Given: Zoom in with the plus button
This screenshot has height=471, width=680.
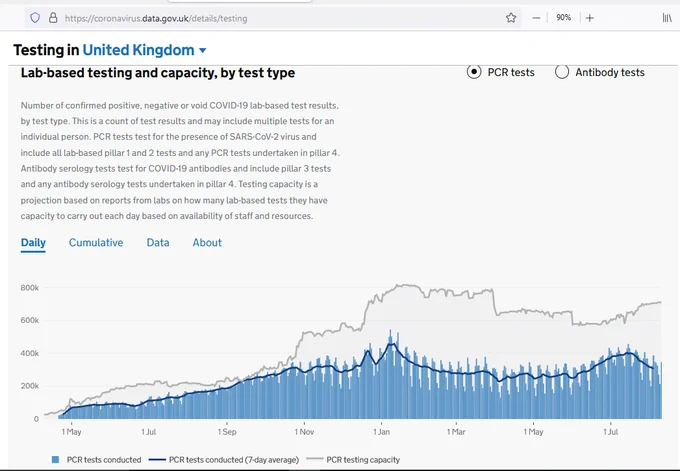Looking at the screenshot, I should click(589, 18).
